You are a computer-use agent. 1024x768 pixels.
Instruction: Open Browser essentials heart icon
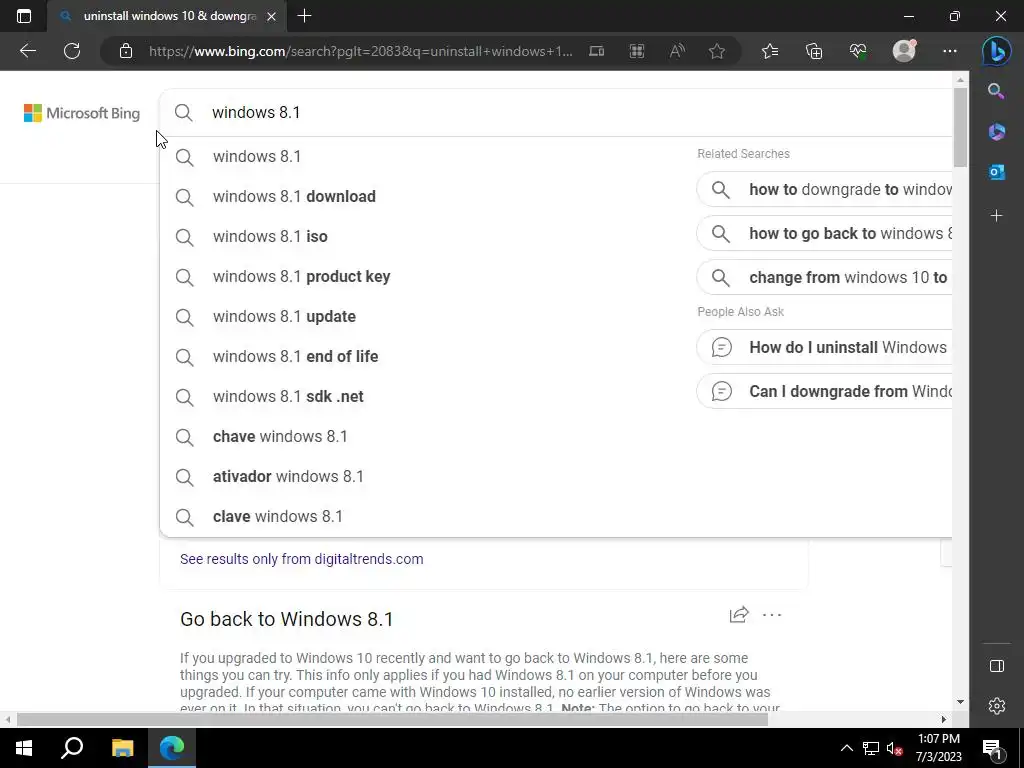click(x=858, y=51)
